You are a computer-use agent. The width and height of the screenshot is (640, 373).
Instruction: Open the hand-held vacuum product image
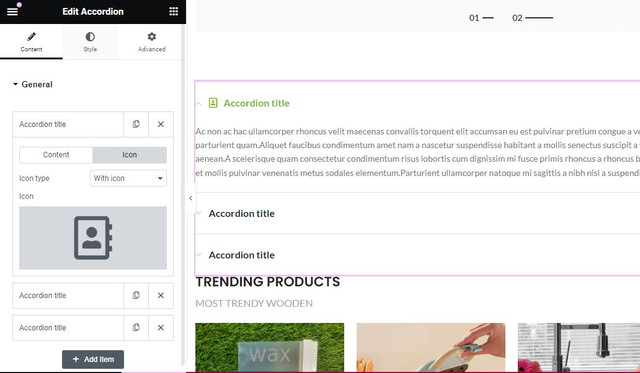[431, 347]
